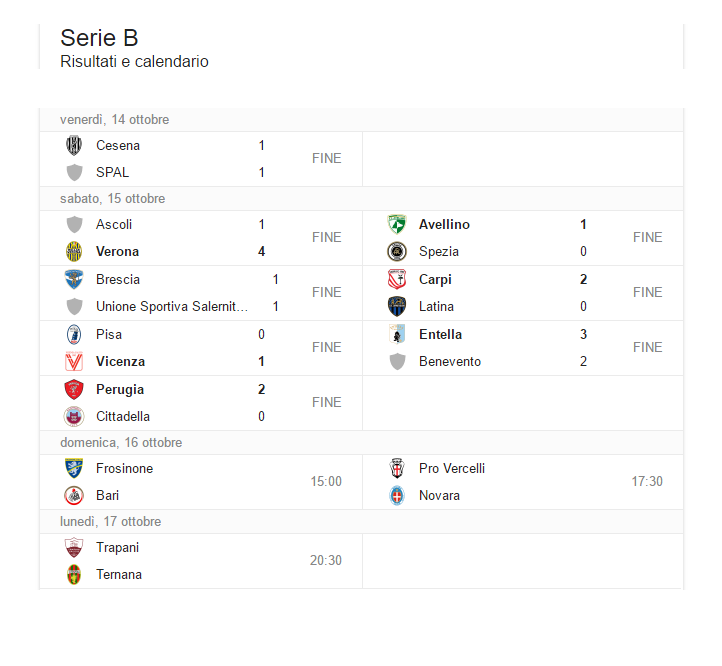Click the Frosinone team crest icon
This screenshot has width=722, height=666.
tap(74, 468)
